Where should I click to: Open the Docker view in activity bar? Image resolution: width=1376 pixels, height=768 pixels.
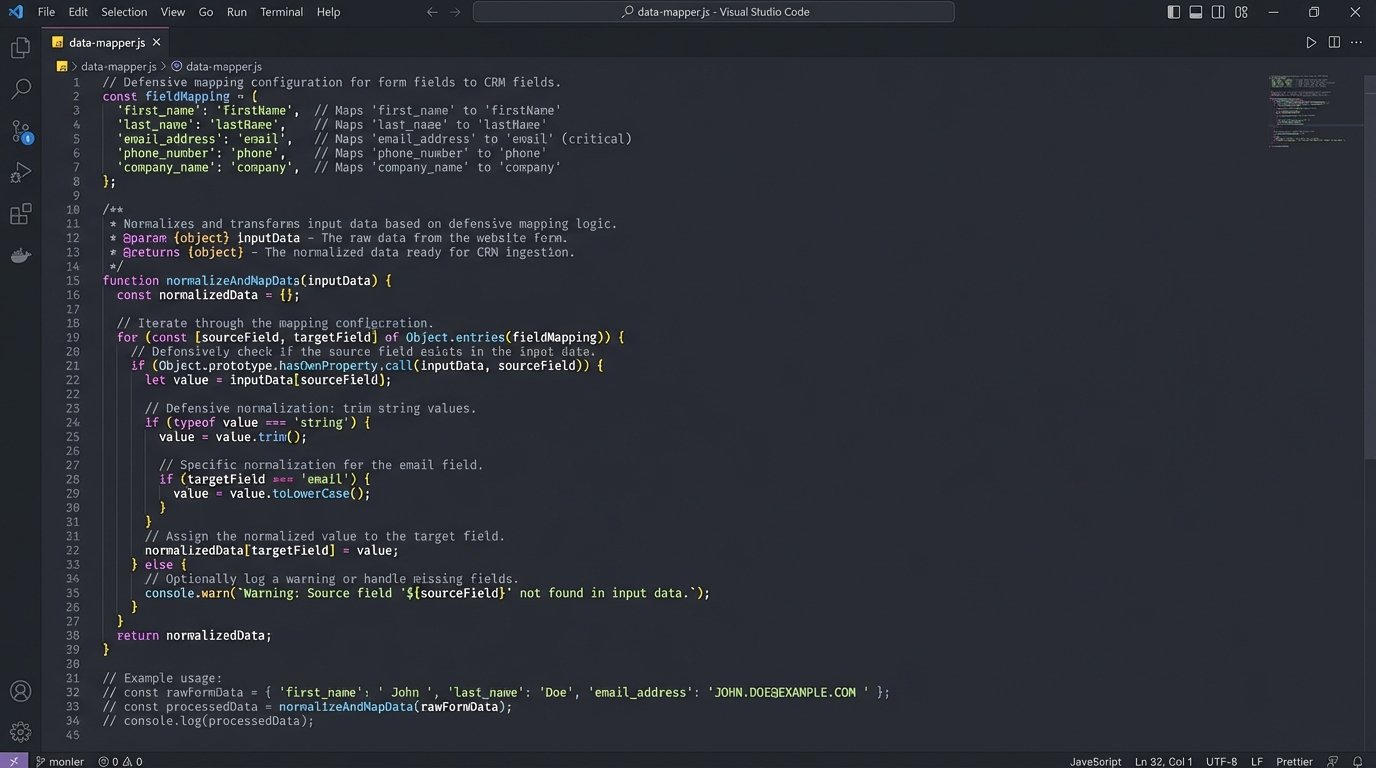tap(20, 256)
